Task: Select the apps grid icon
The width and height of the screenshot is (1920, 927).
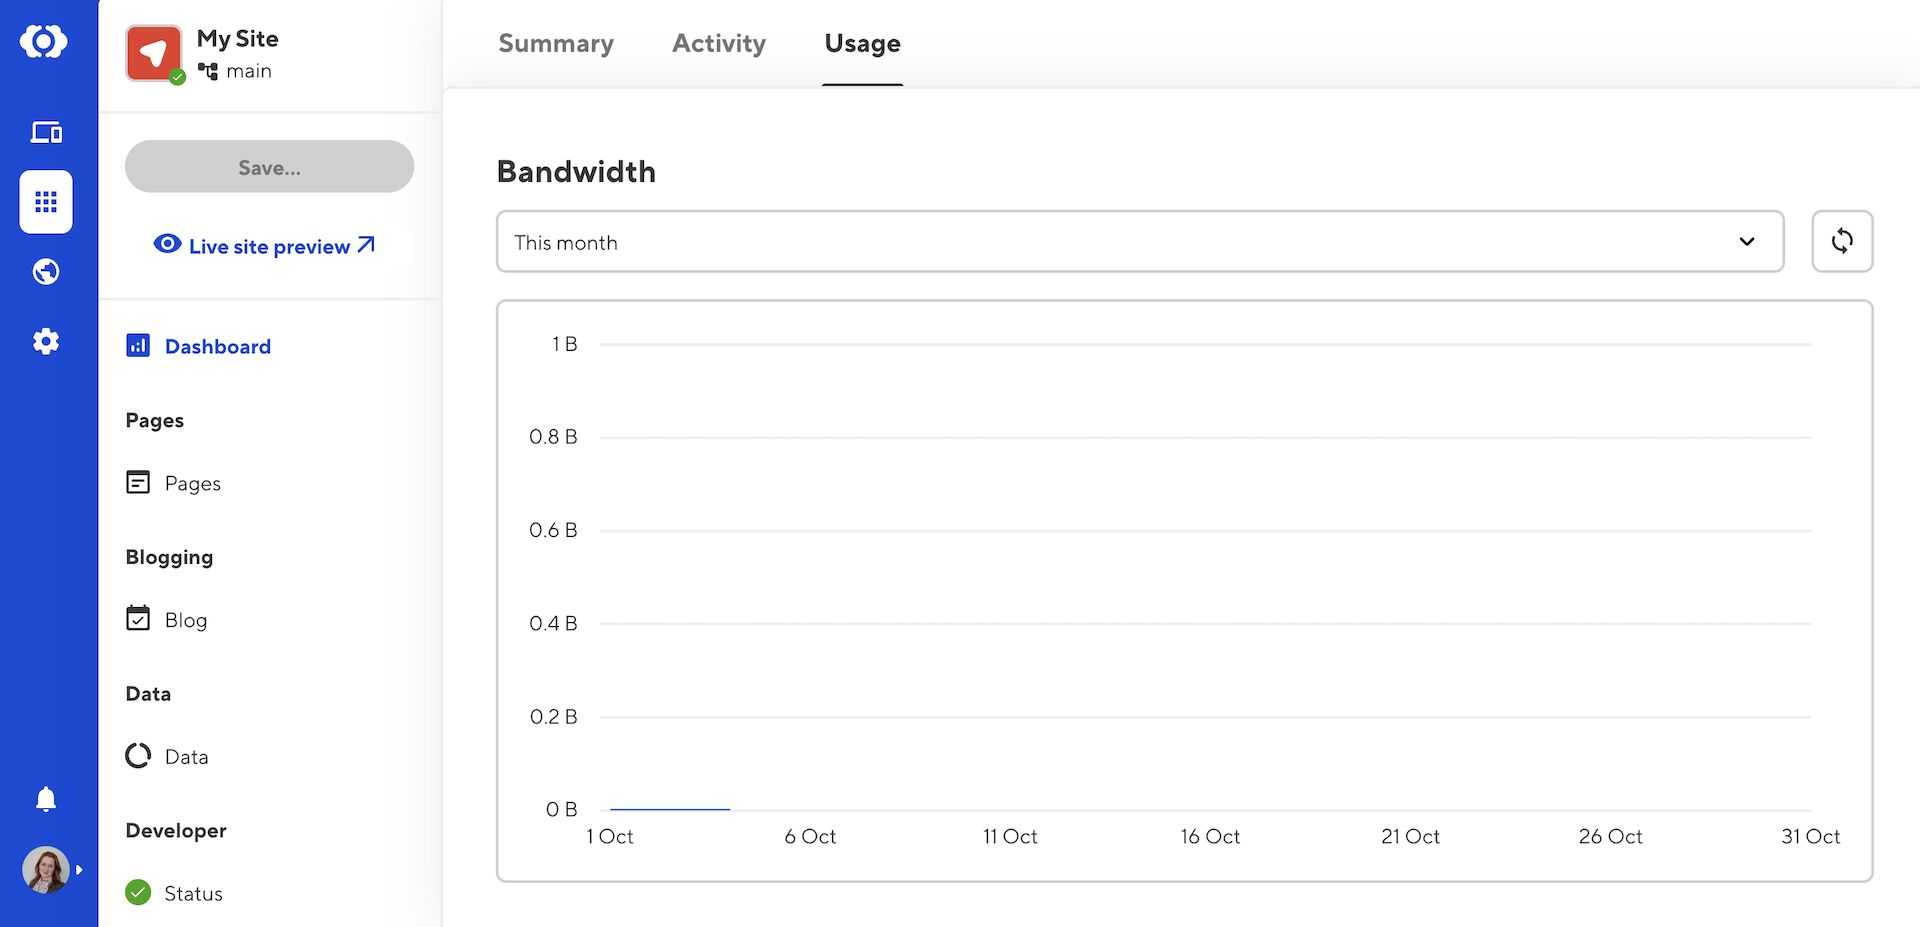Action: 46,202
